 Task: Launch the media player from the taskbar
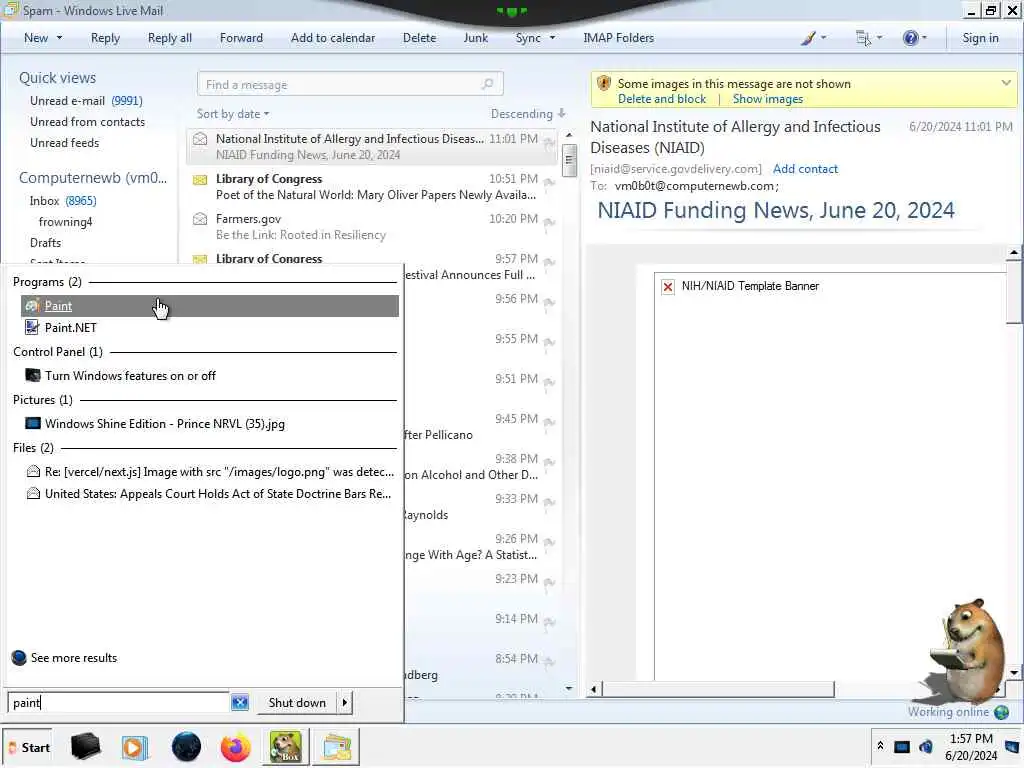point(135,747)
